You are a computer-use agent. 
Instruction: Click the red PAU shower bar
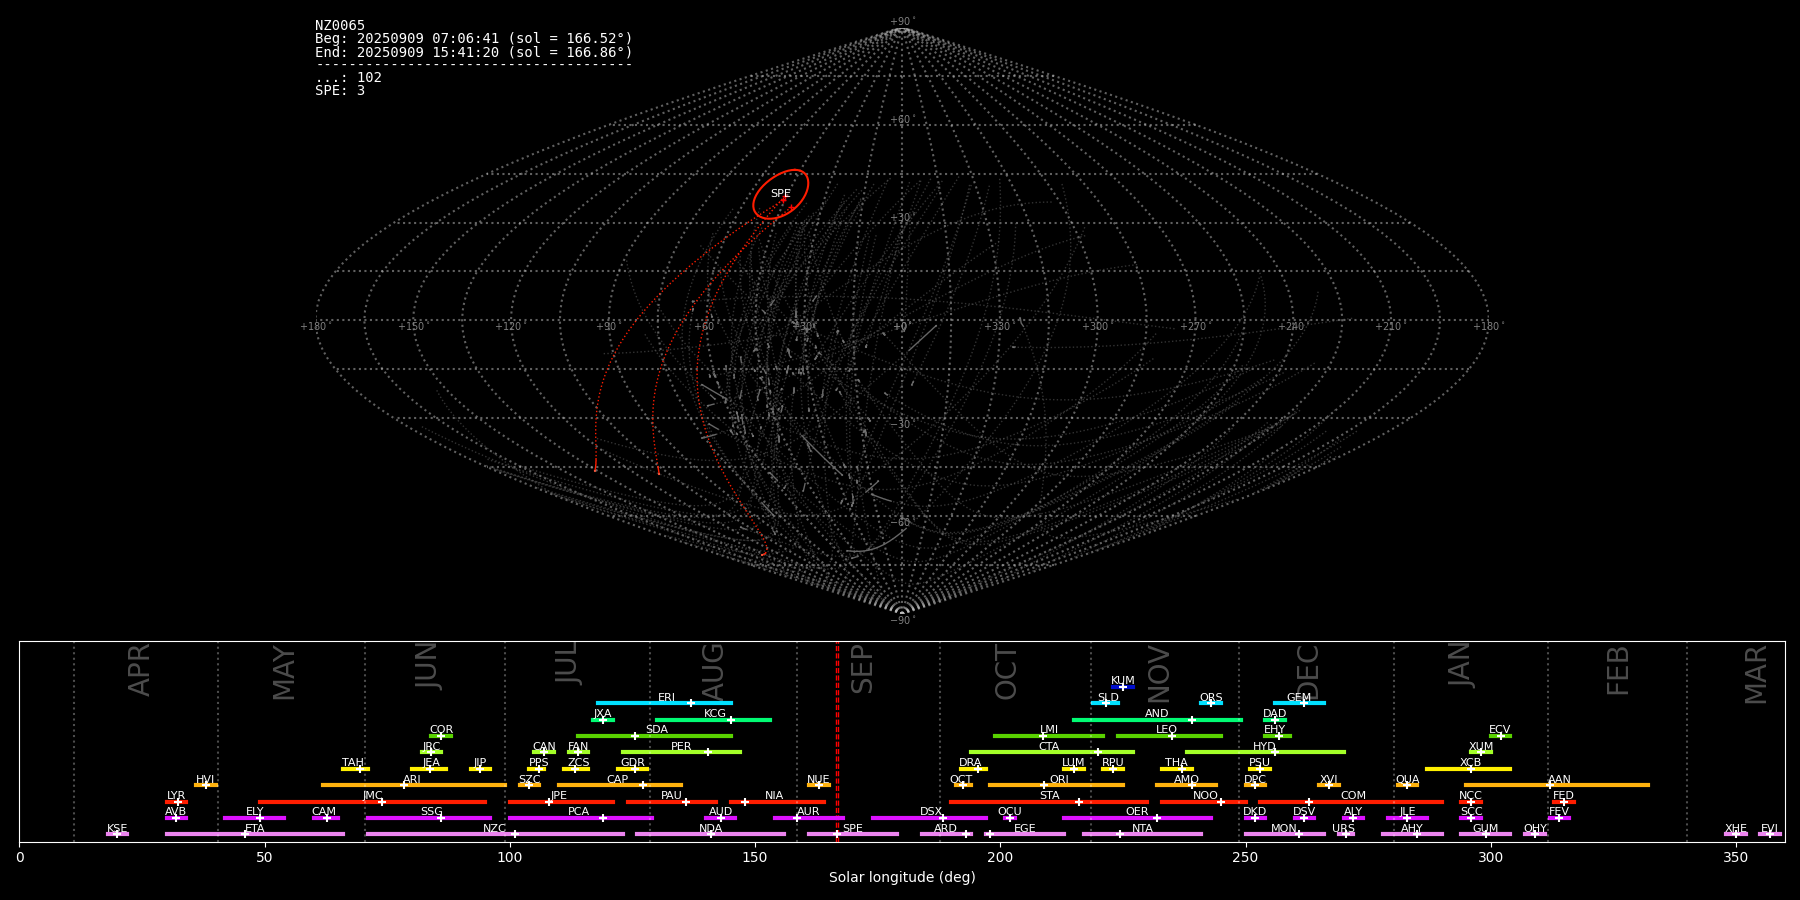(x=672, y=802)
